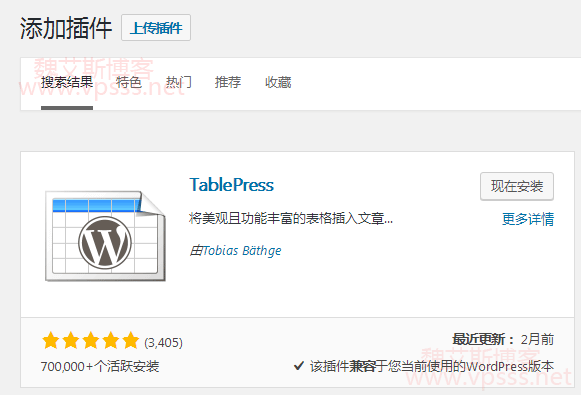Click the 上传插件 upload plugin button

[x=156, y=28]
